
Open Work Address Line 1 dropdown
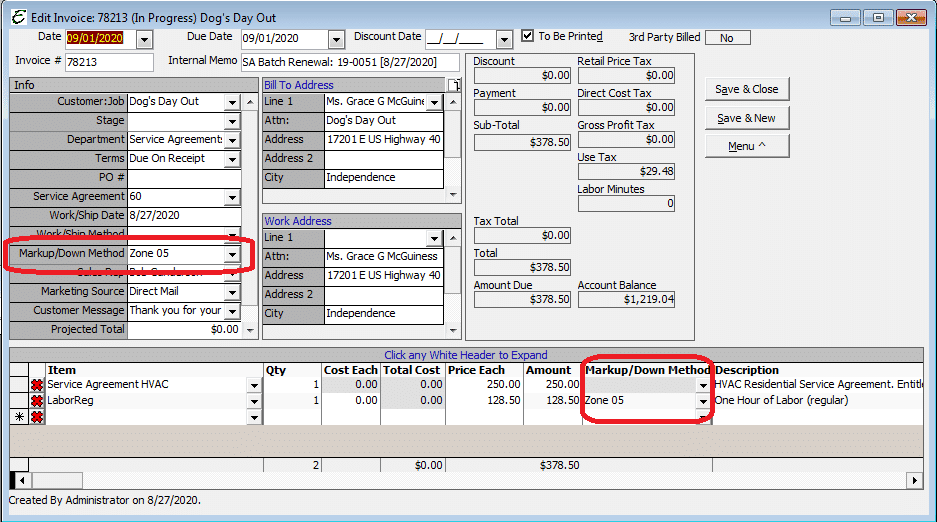(x=434, y=239)
